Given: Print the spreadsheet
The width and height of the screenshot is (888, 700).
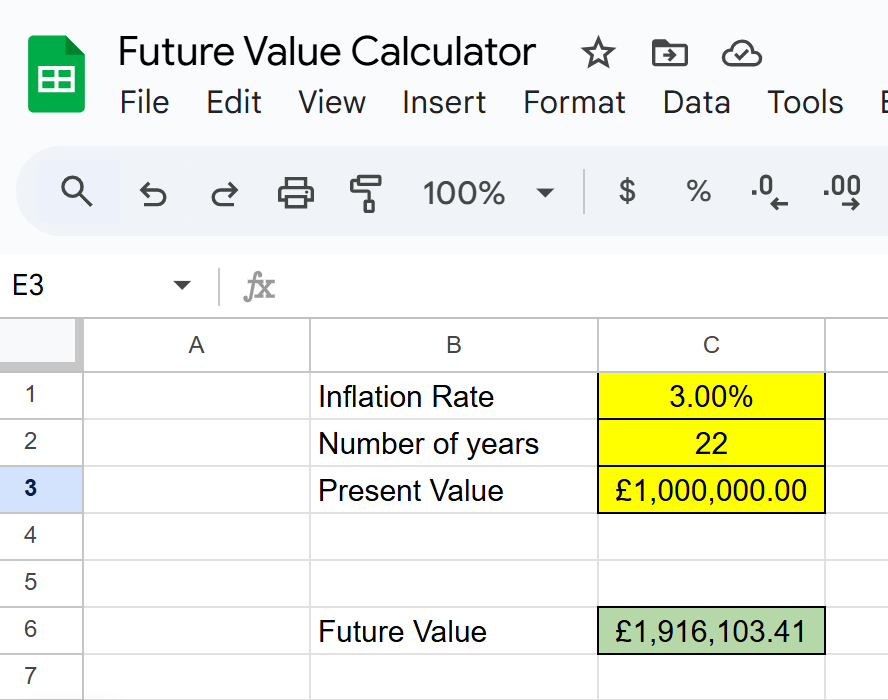Looking at the screenshot, I should click(296, 191).
